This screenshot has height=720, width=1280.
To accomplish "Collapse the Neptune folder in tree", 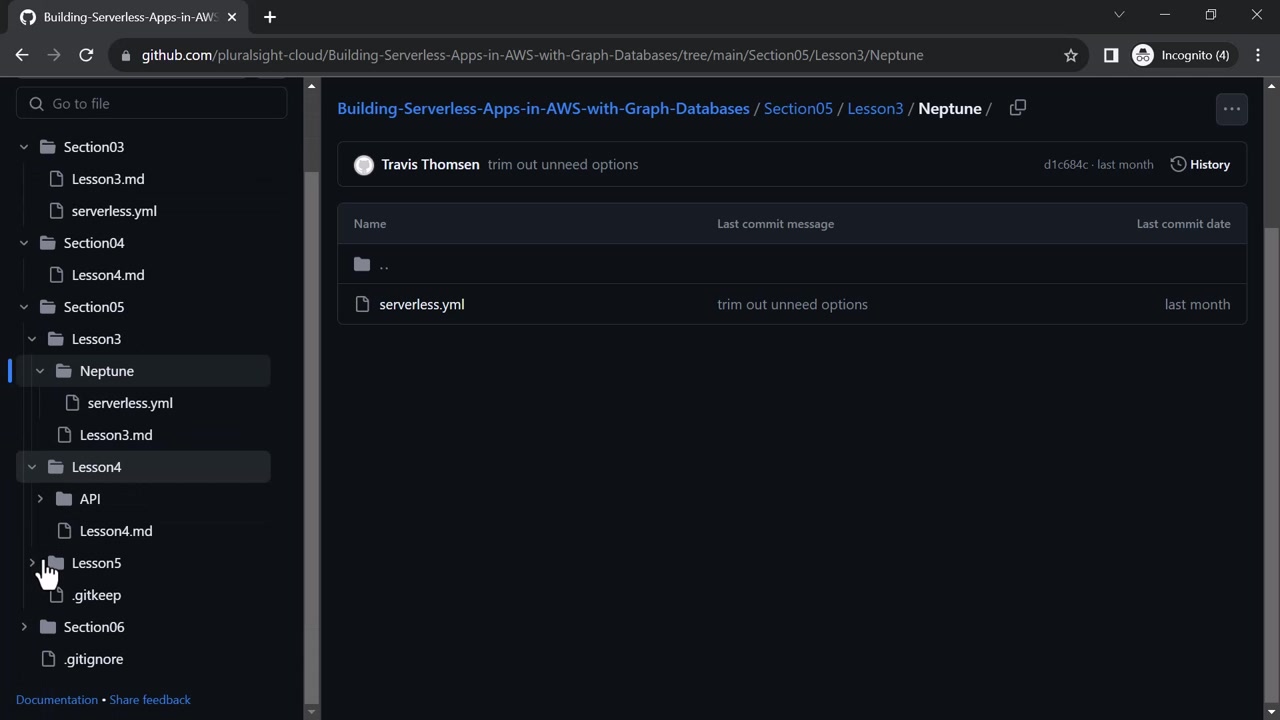I will (x=40, y=371).
